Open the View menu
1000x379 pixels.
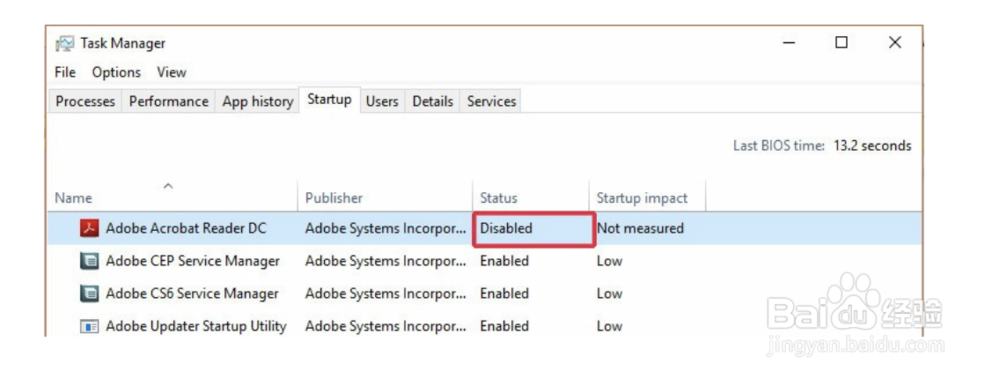(172, 72)
